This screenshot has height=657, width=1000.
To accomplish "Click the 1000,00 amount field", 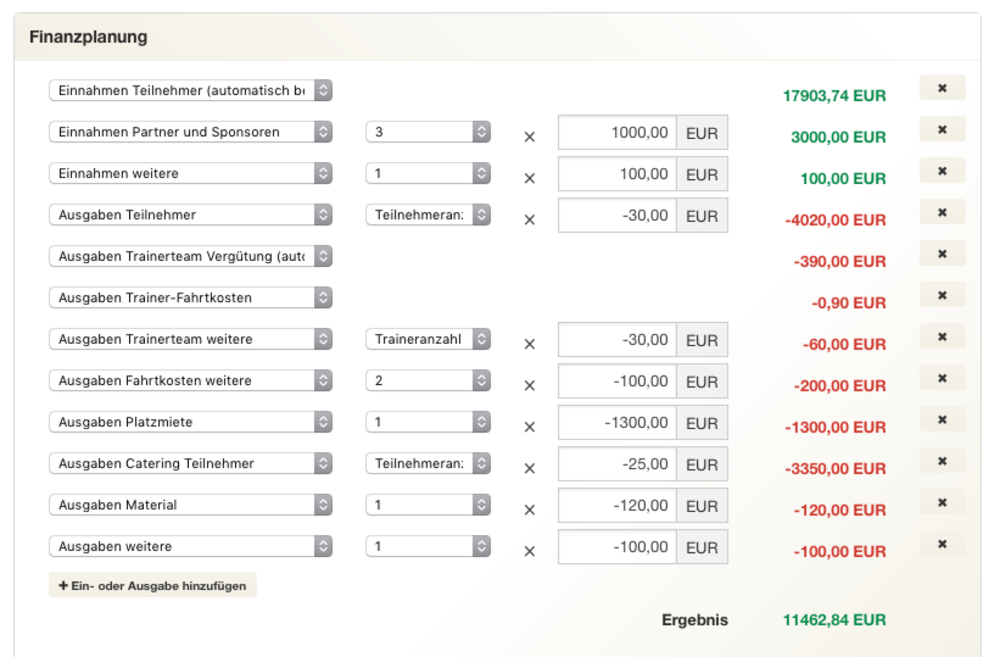I will click(617, 132).
